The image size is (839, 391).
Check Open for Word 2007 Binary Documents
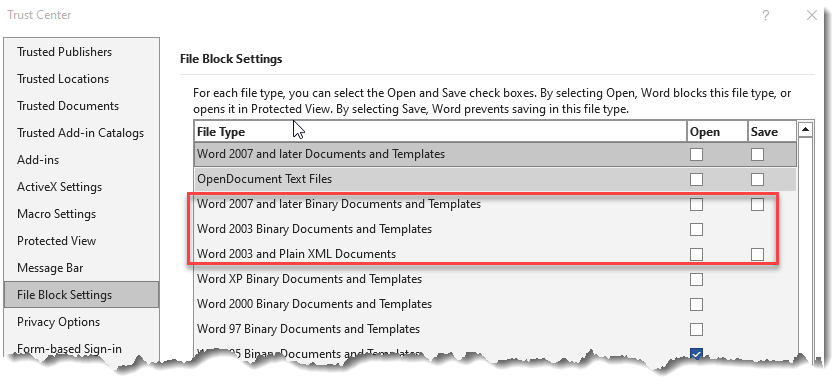696,204
